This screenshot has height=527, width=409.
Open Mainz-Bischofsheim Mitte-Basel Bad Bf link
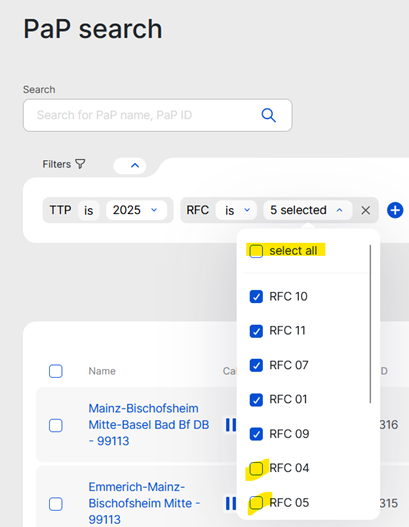click(149, 424)
